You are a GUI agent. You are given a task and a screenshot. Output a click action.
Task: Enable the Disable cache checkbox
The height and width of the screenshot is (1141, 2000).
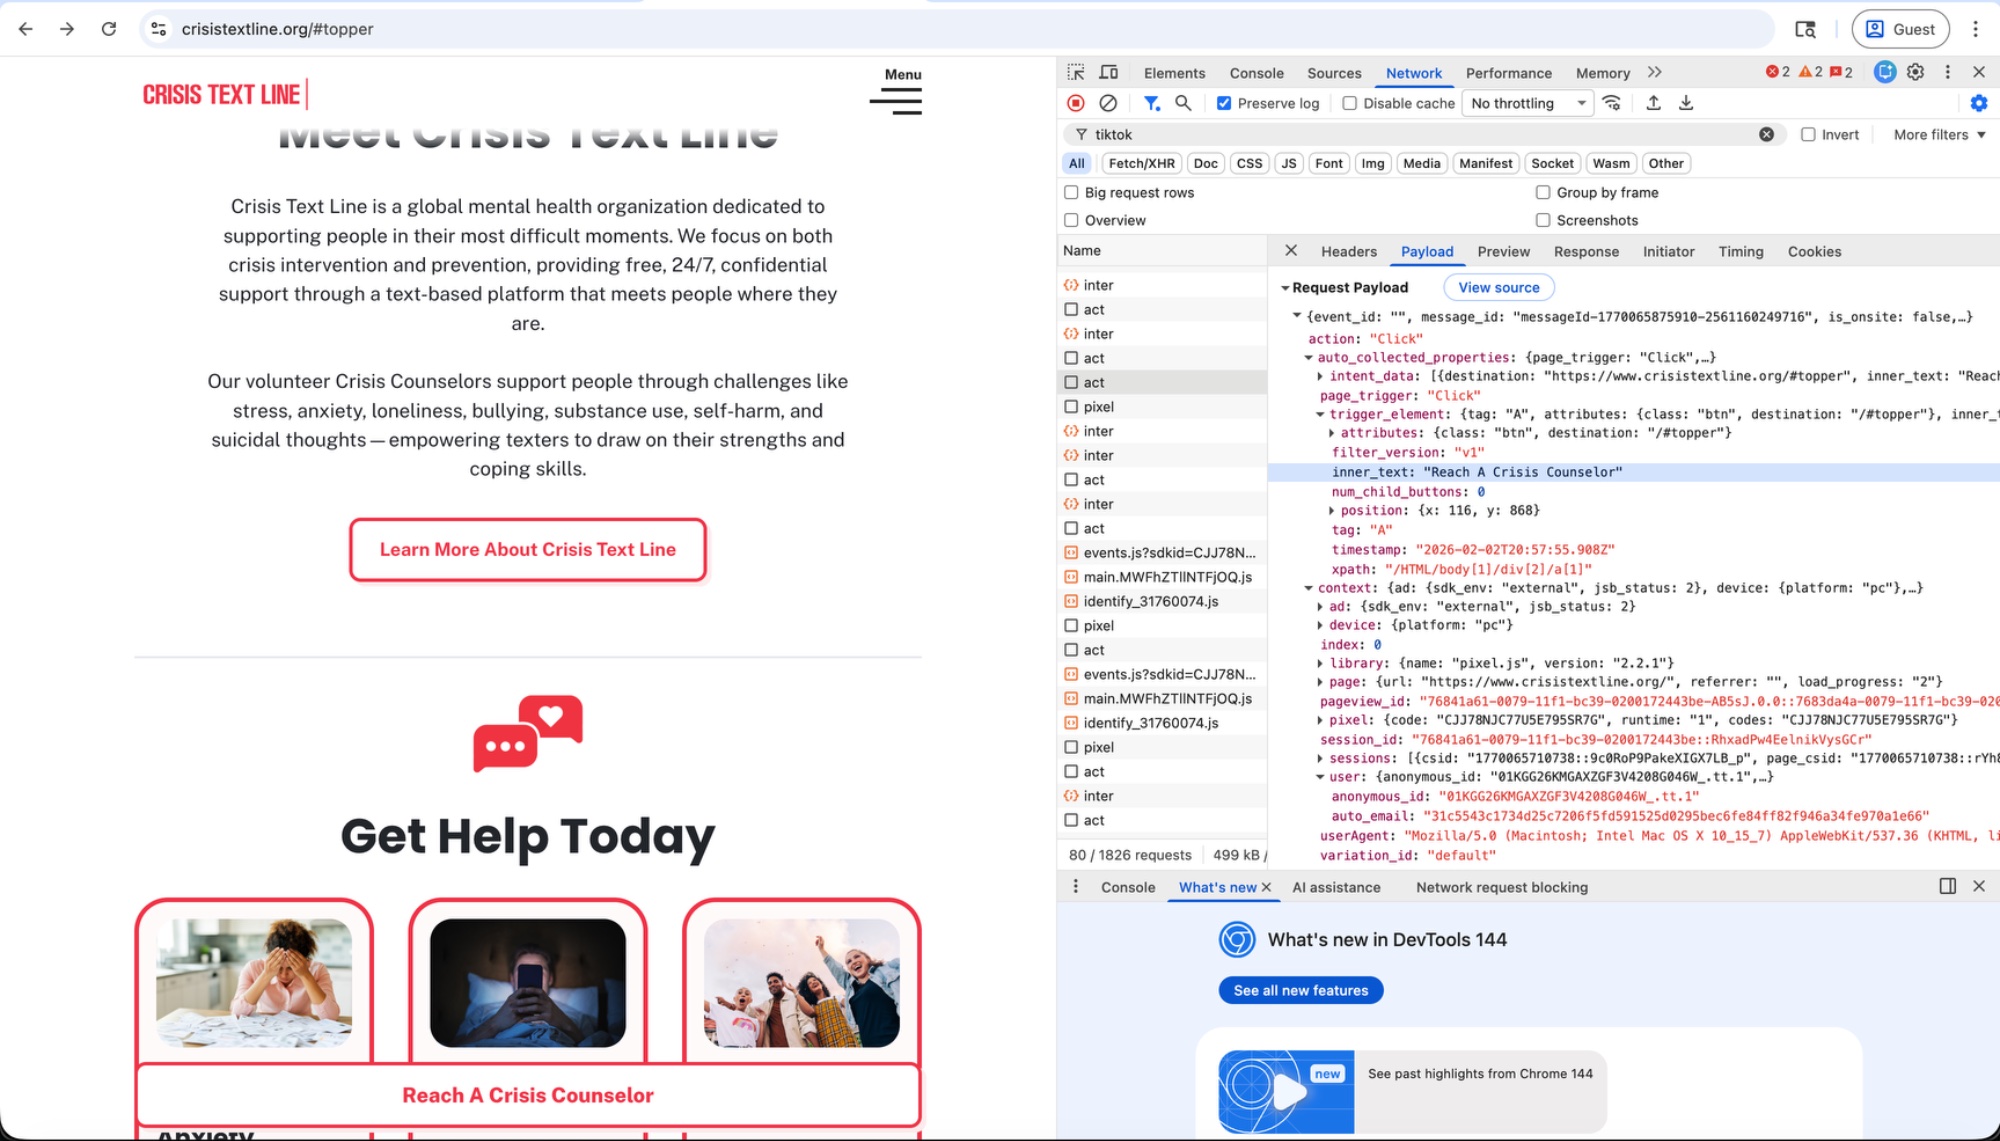click(1350, 103)
